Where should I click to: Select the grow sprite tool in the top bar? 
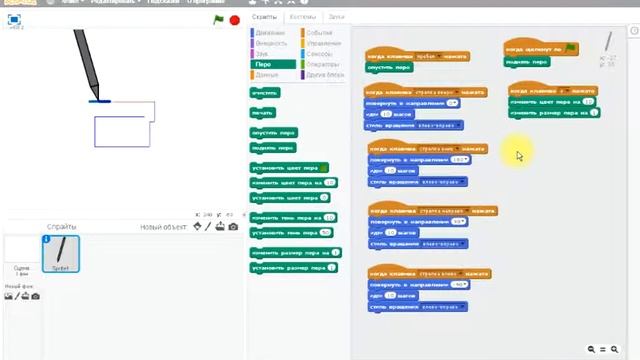(x=278, y=2)
